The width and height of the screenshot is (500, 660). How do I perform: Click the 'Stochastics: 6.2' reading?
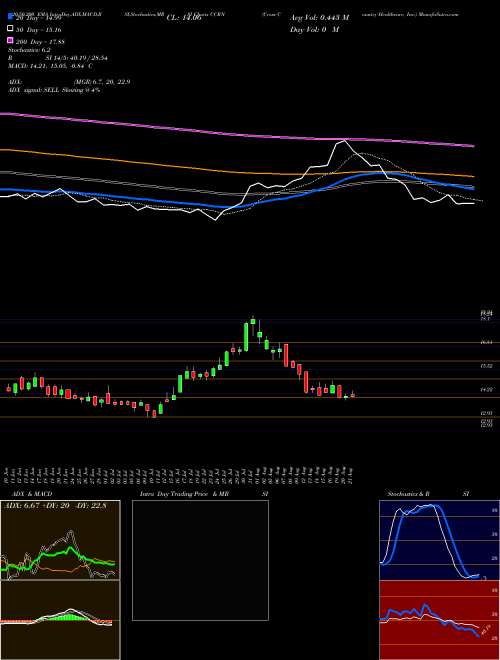29,50
